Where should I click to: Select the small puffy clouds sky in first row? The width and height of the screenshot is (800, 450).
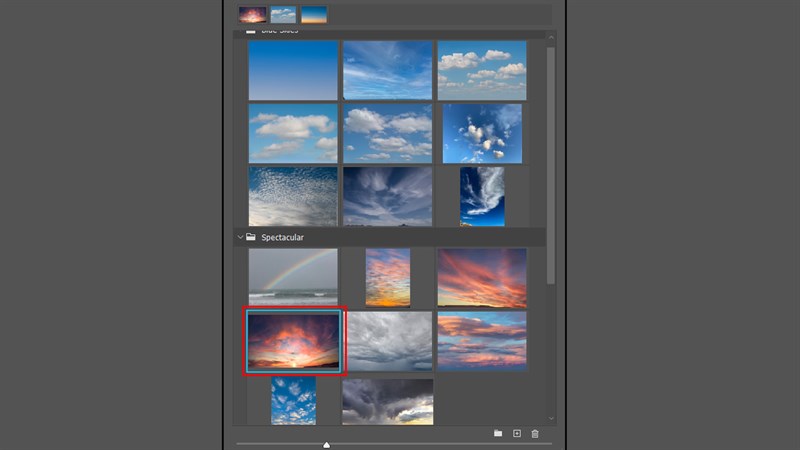[x=482, y=70]
